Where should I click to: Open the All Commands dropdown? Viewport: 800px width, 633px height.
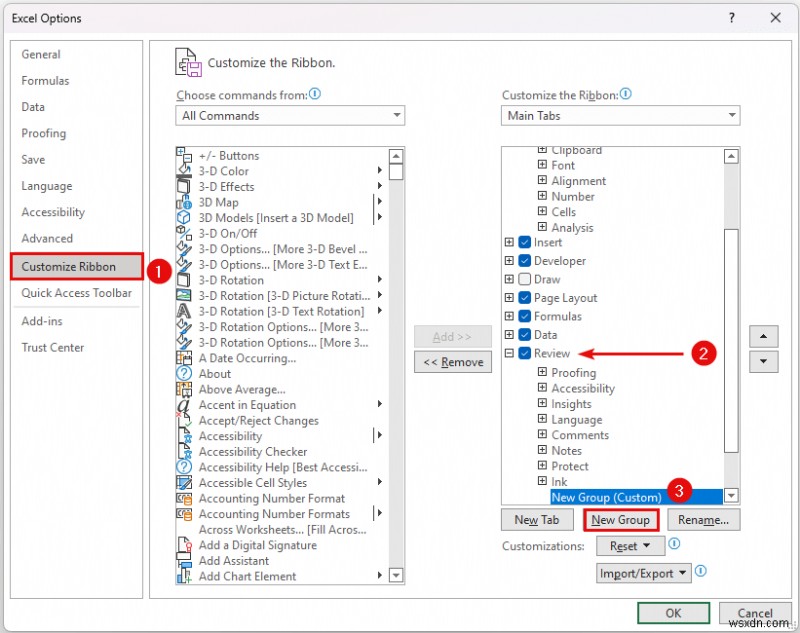point(290,116)
